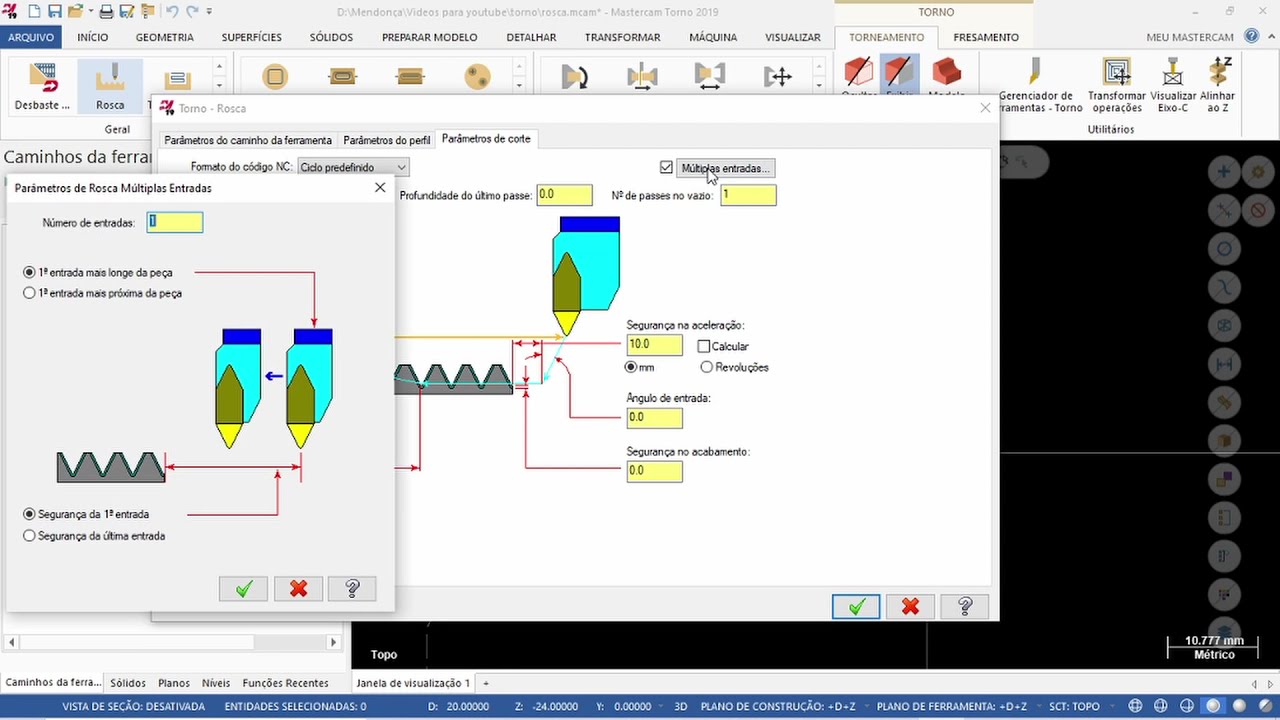Select the Revoluções radio button
The height and width of the screenshot is (720, 1280).
coord(707,367)
